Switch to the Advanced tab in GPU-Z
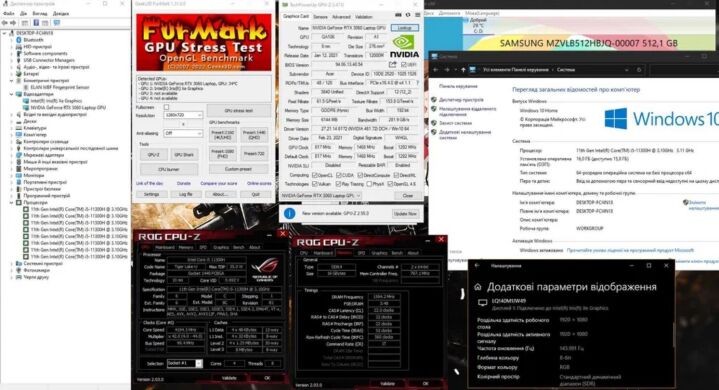 click(x=341, y=17)
